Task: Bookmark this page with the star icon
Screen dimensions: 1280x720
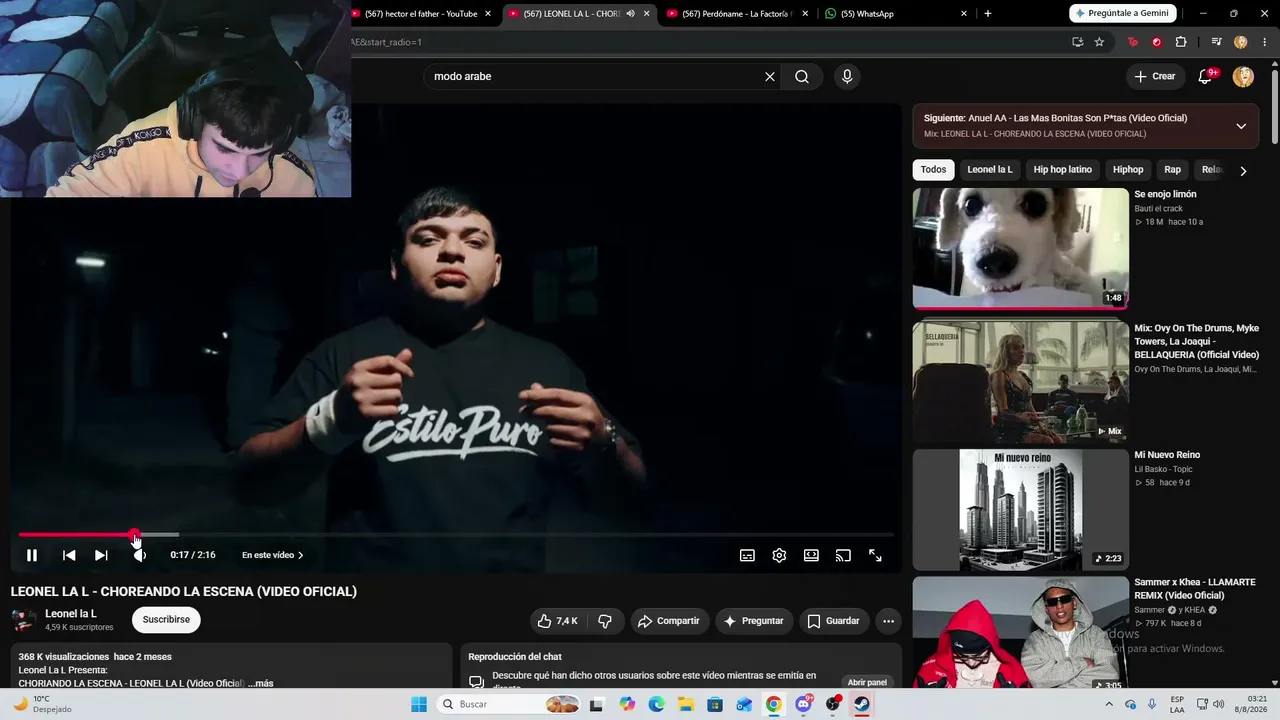Action: coord(1099,42)
